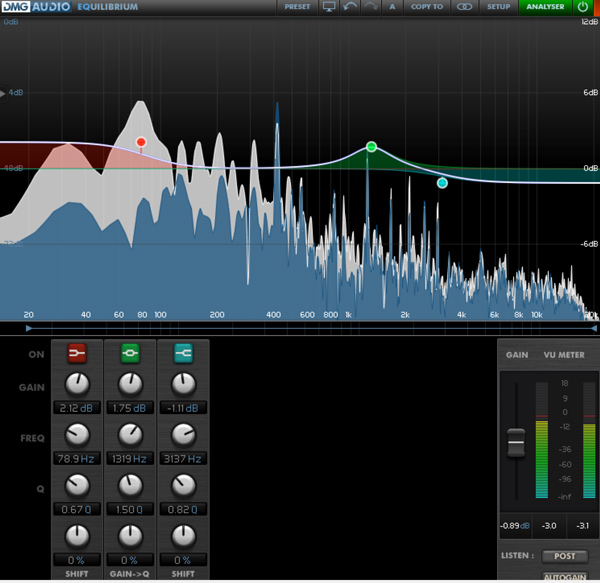Click the Q knob above 0.82 Q
Viewport: 600px width, 583px height.
[183, 486]
